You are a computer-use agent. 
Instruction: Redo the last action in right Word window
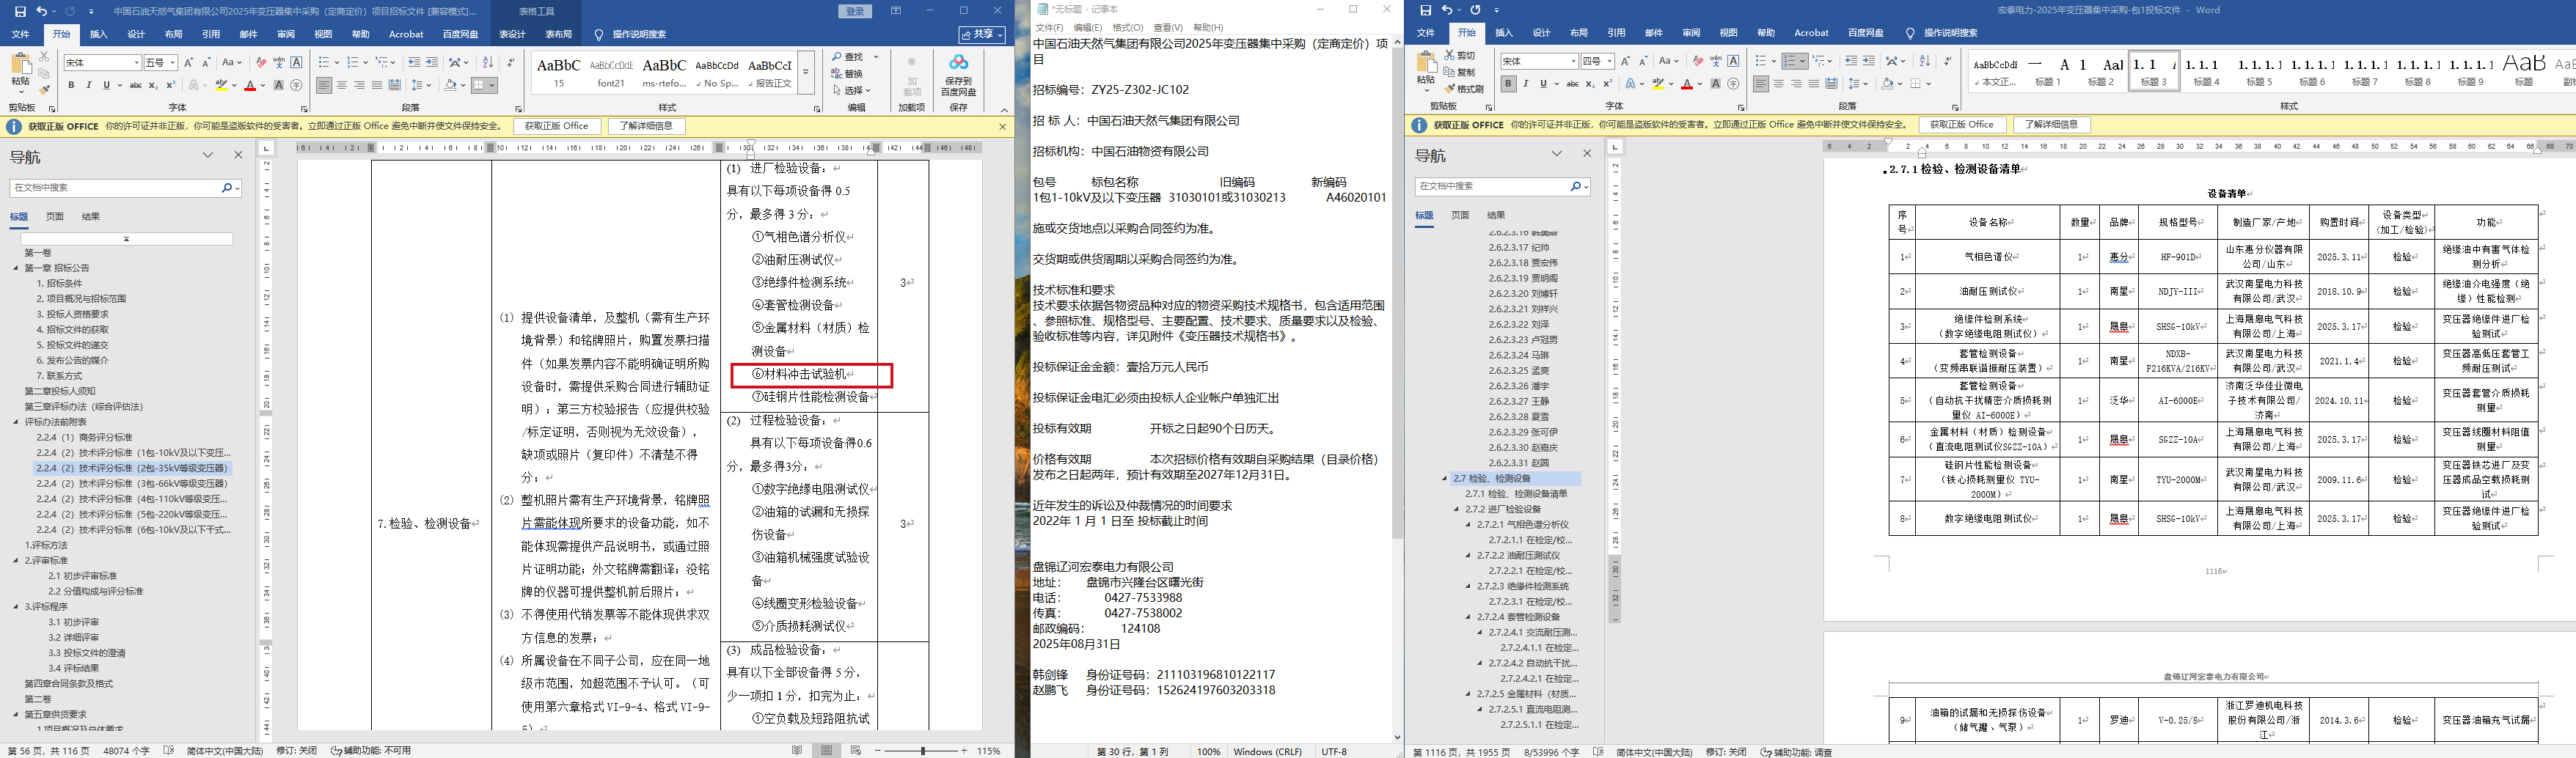coord(1474,10)
